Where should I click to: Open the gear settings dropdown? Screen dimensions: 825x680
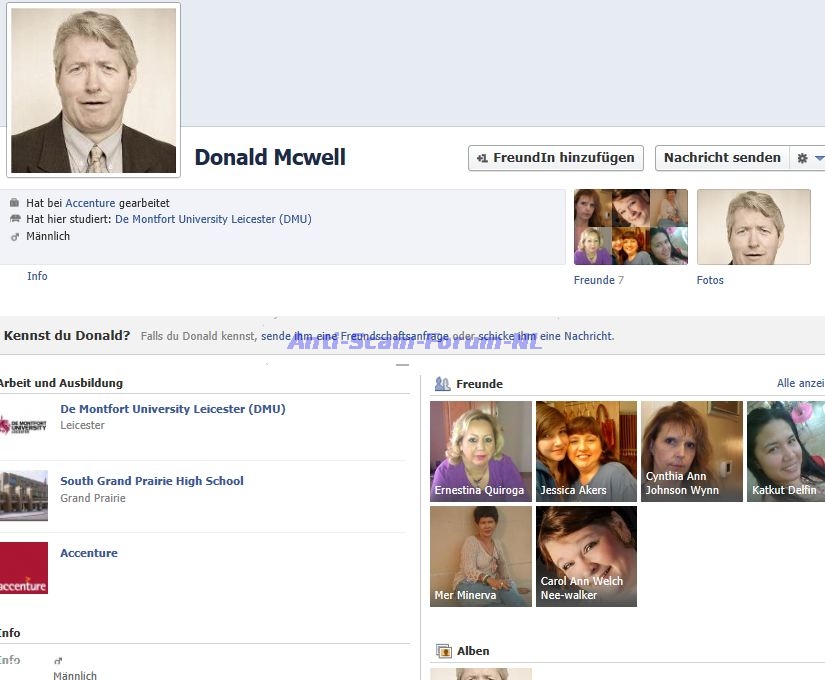point(807,158)
